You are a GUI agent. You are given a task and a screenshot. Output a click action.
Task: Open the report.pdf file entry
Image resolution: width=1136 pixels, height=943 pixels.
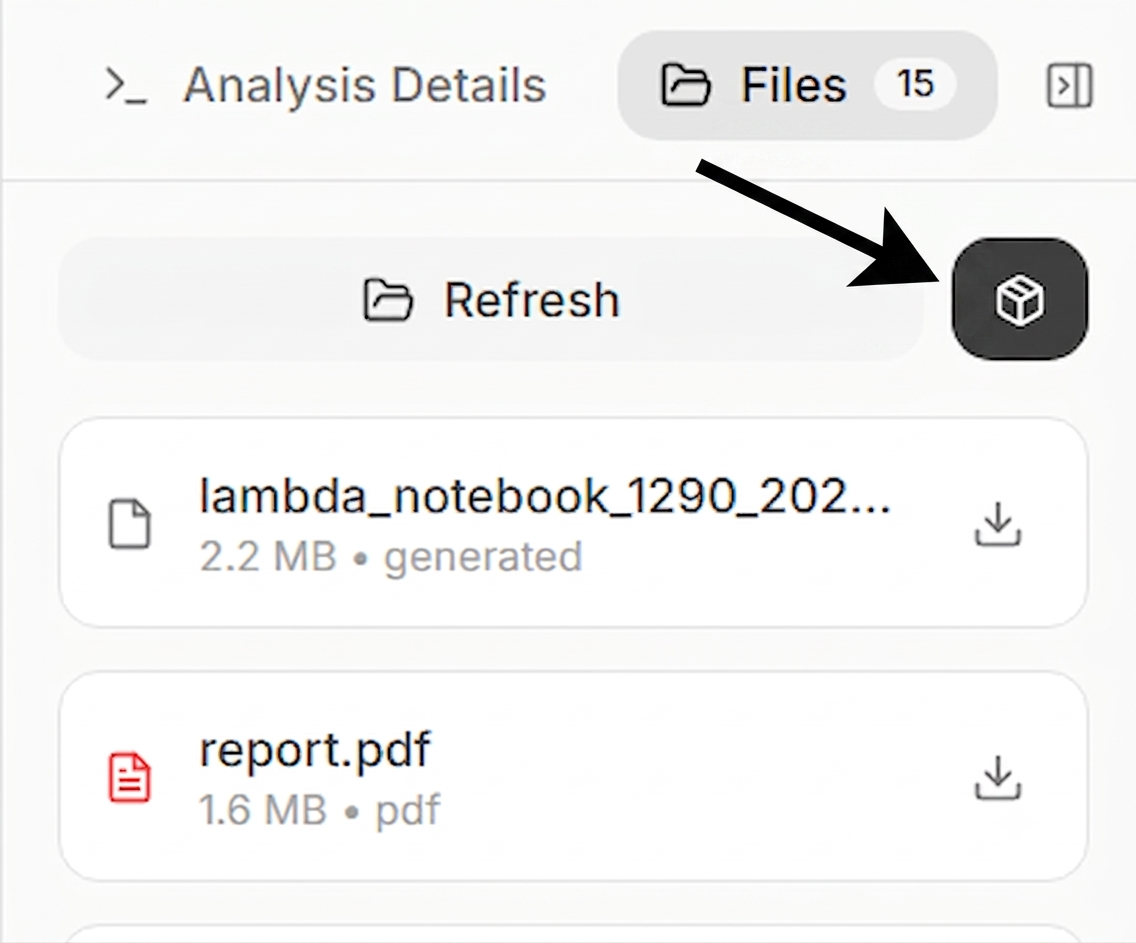pos(315,749)
